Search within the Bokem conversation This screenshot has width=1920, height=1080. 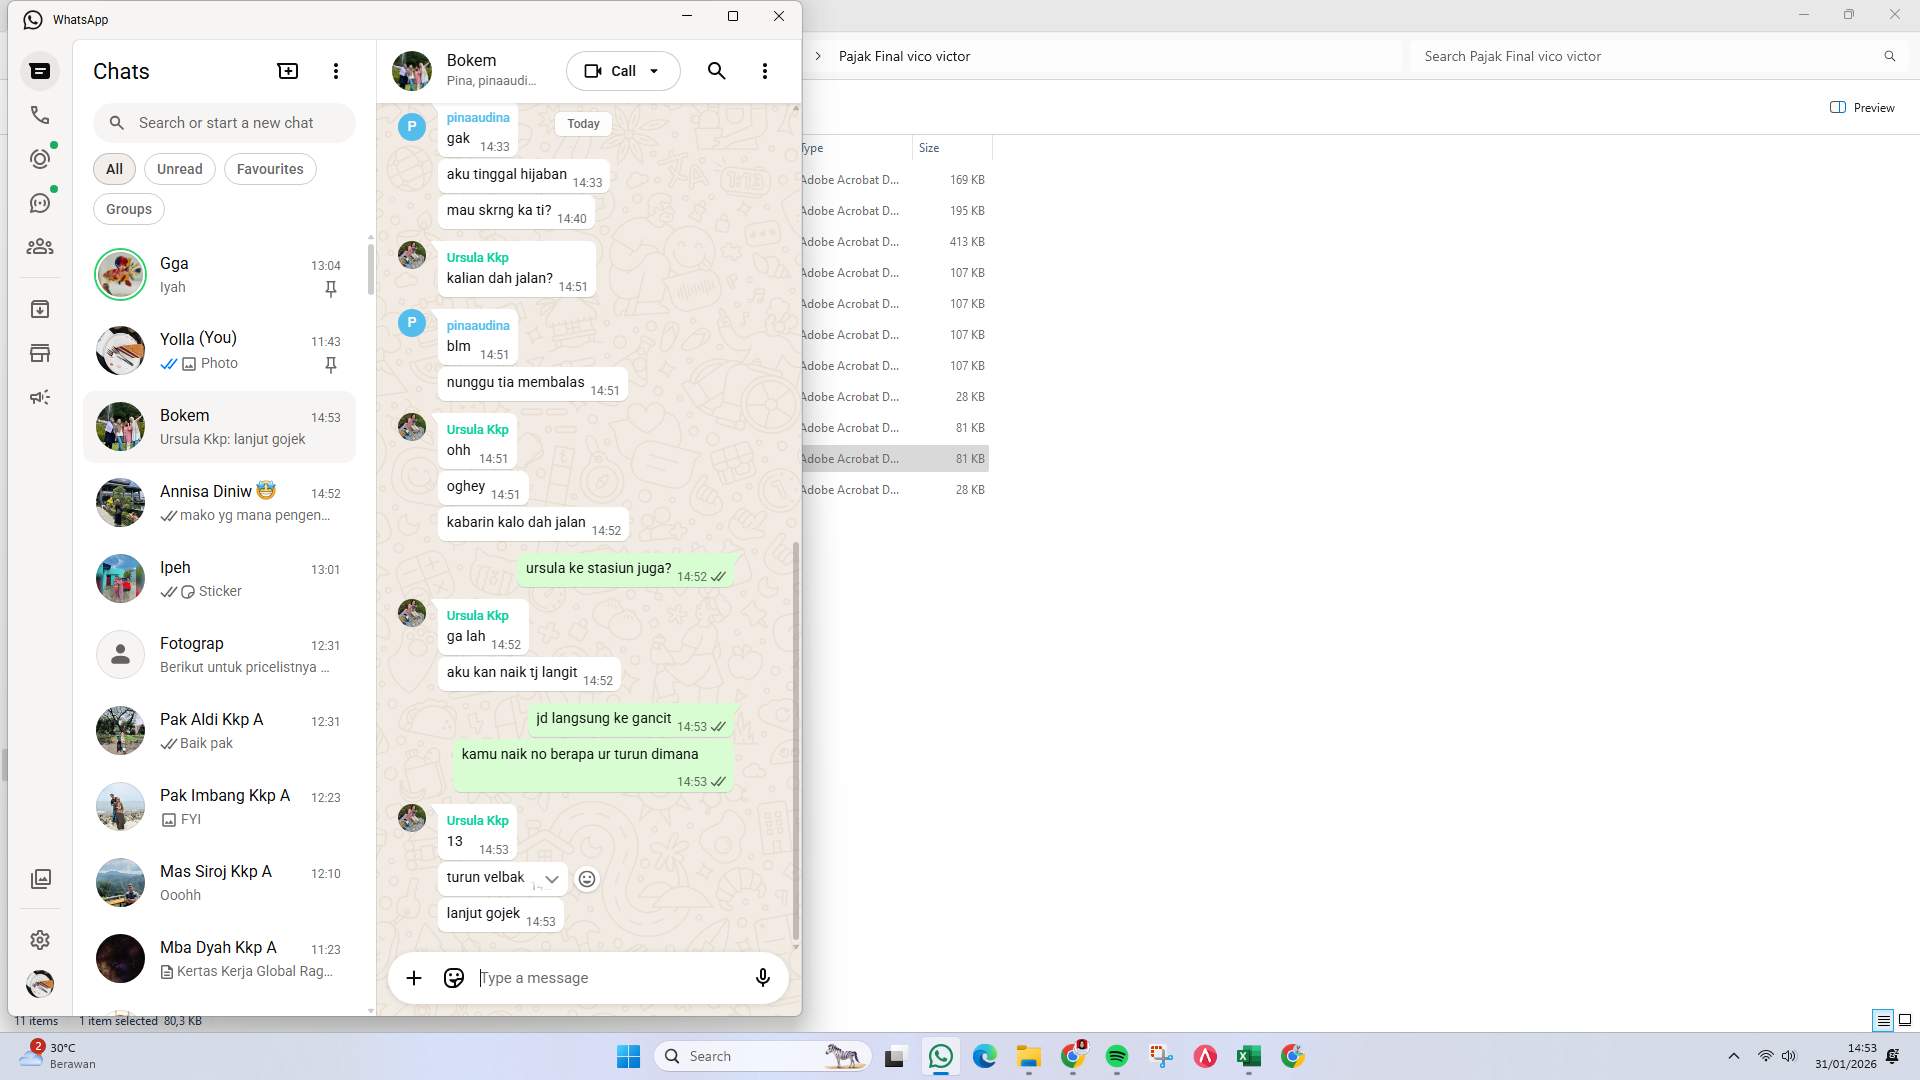point(716,71)
